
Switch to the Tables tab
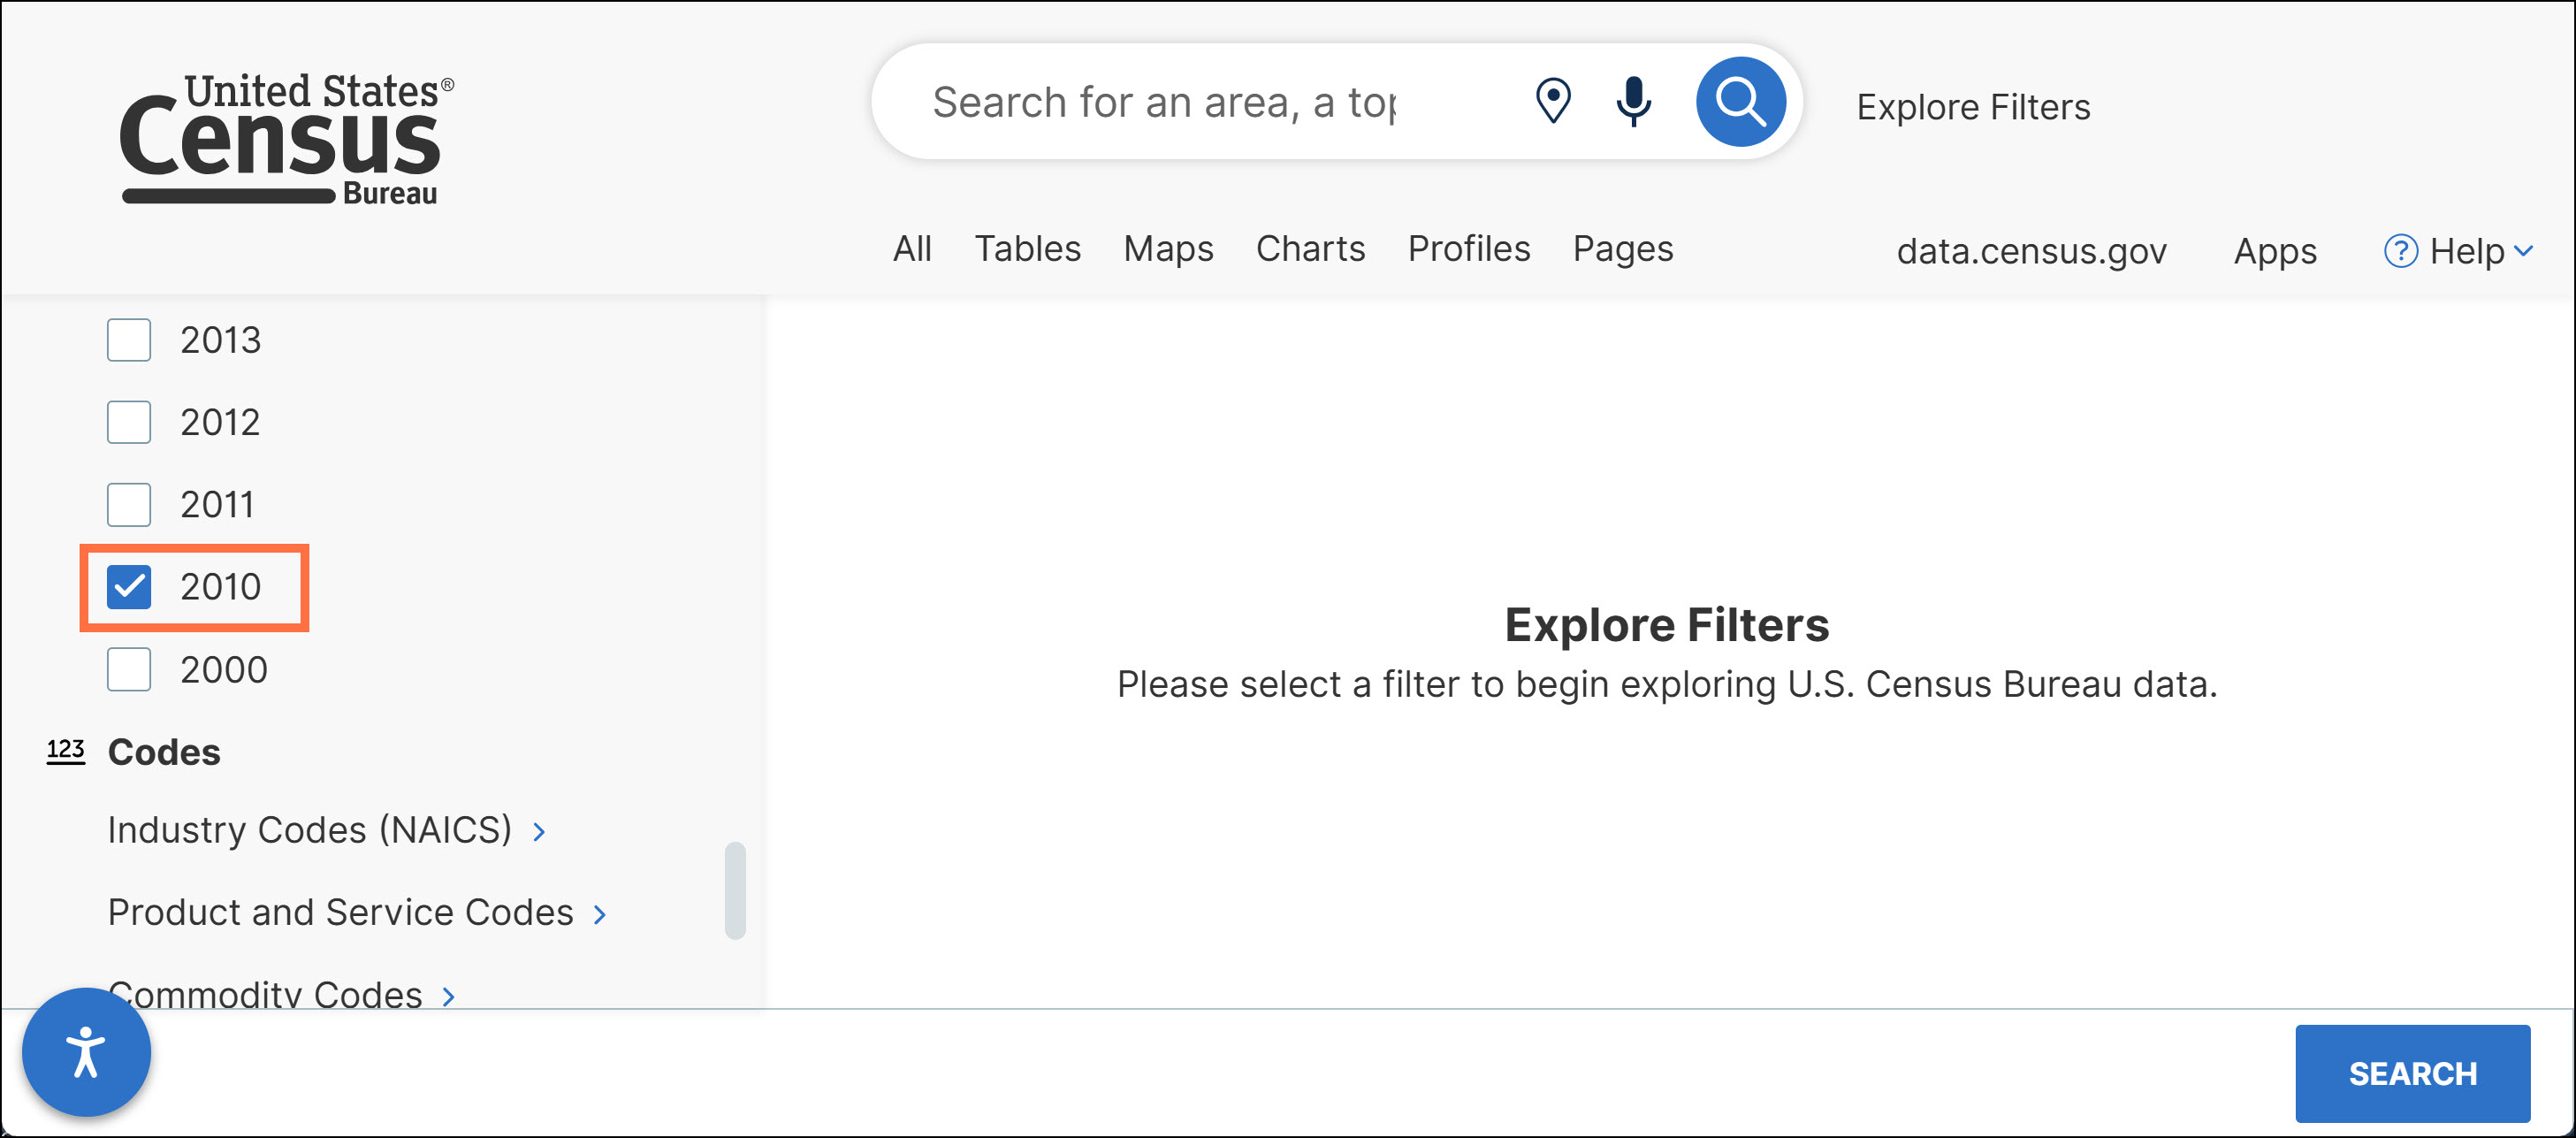click(x=1027, y=249)
